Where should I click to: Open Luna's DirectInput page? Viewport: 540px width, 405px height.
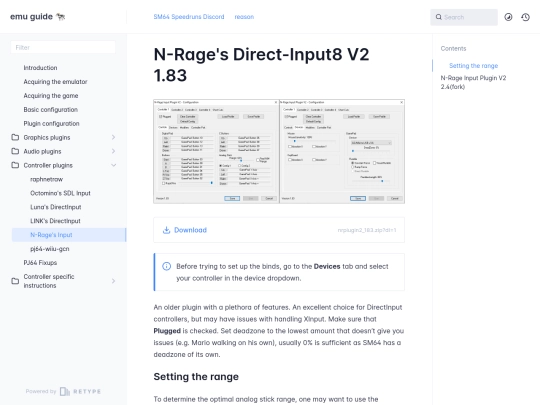55,207
